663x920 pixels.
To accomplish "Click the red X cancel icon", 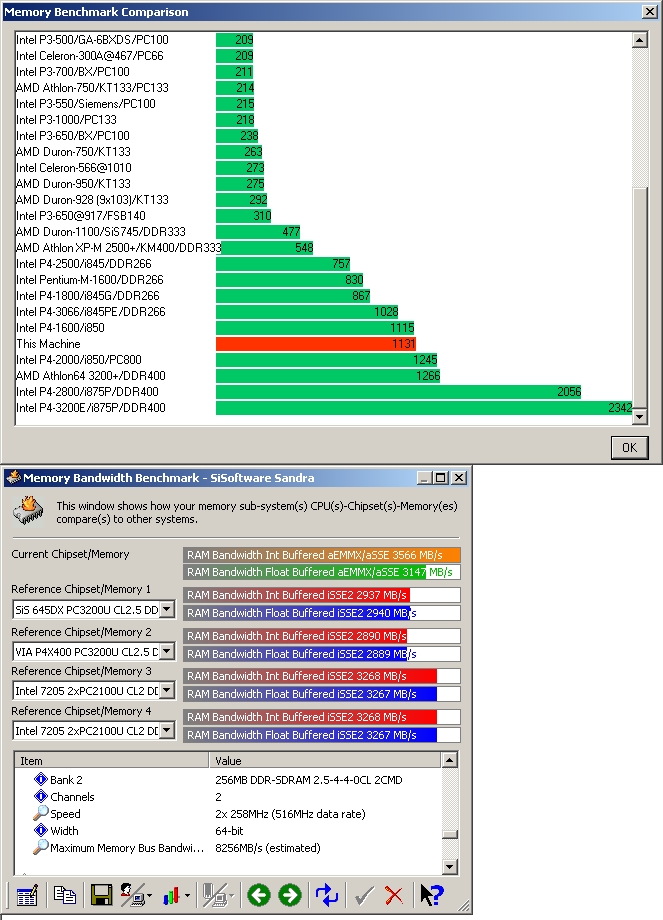I will (394, 895).
